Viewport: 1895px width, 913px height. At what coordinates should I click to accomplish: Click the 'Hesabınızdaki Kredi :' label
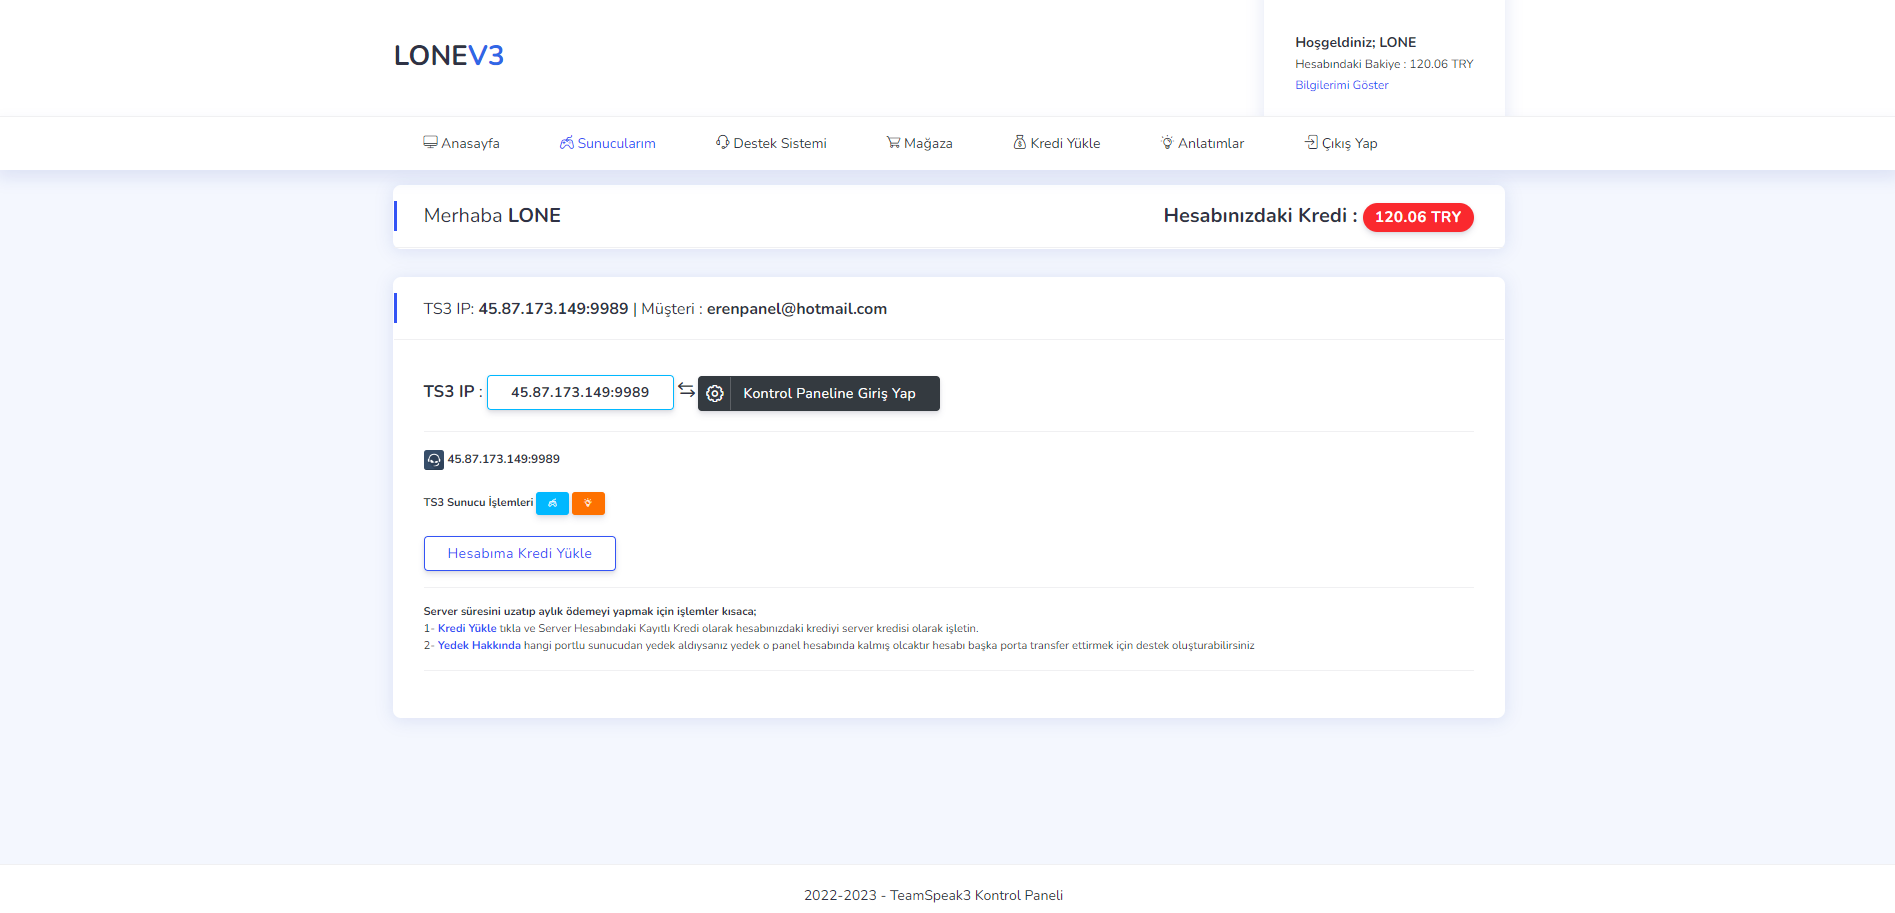coord(1260,216)
